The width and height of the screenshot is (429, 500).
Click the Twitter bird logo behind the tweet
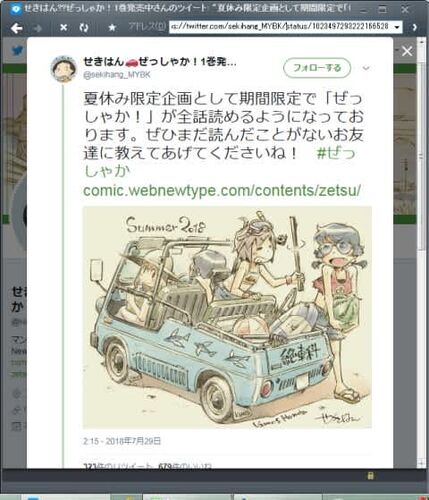(17, 51)
